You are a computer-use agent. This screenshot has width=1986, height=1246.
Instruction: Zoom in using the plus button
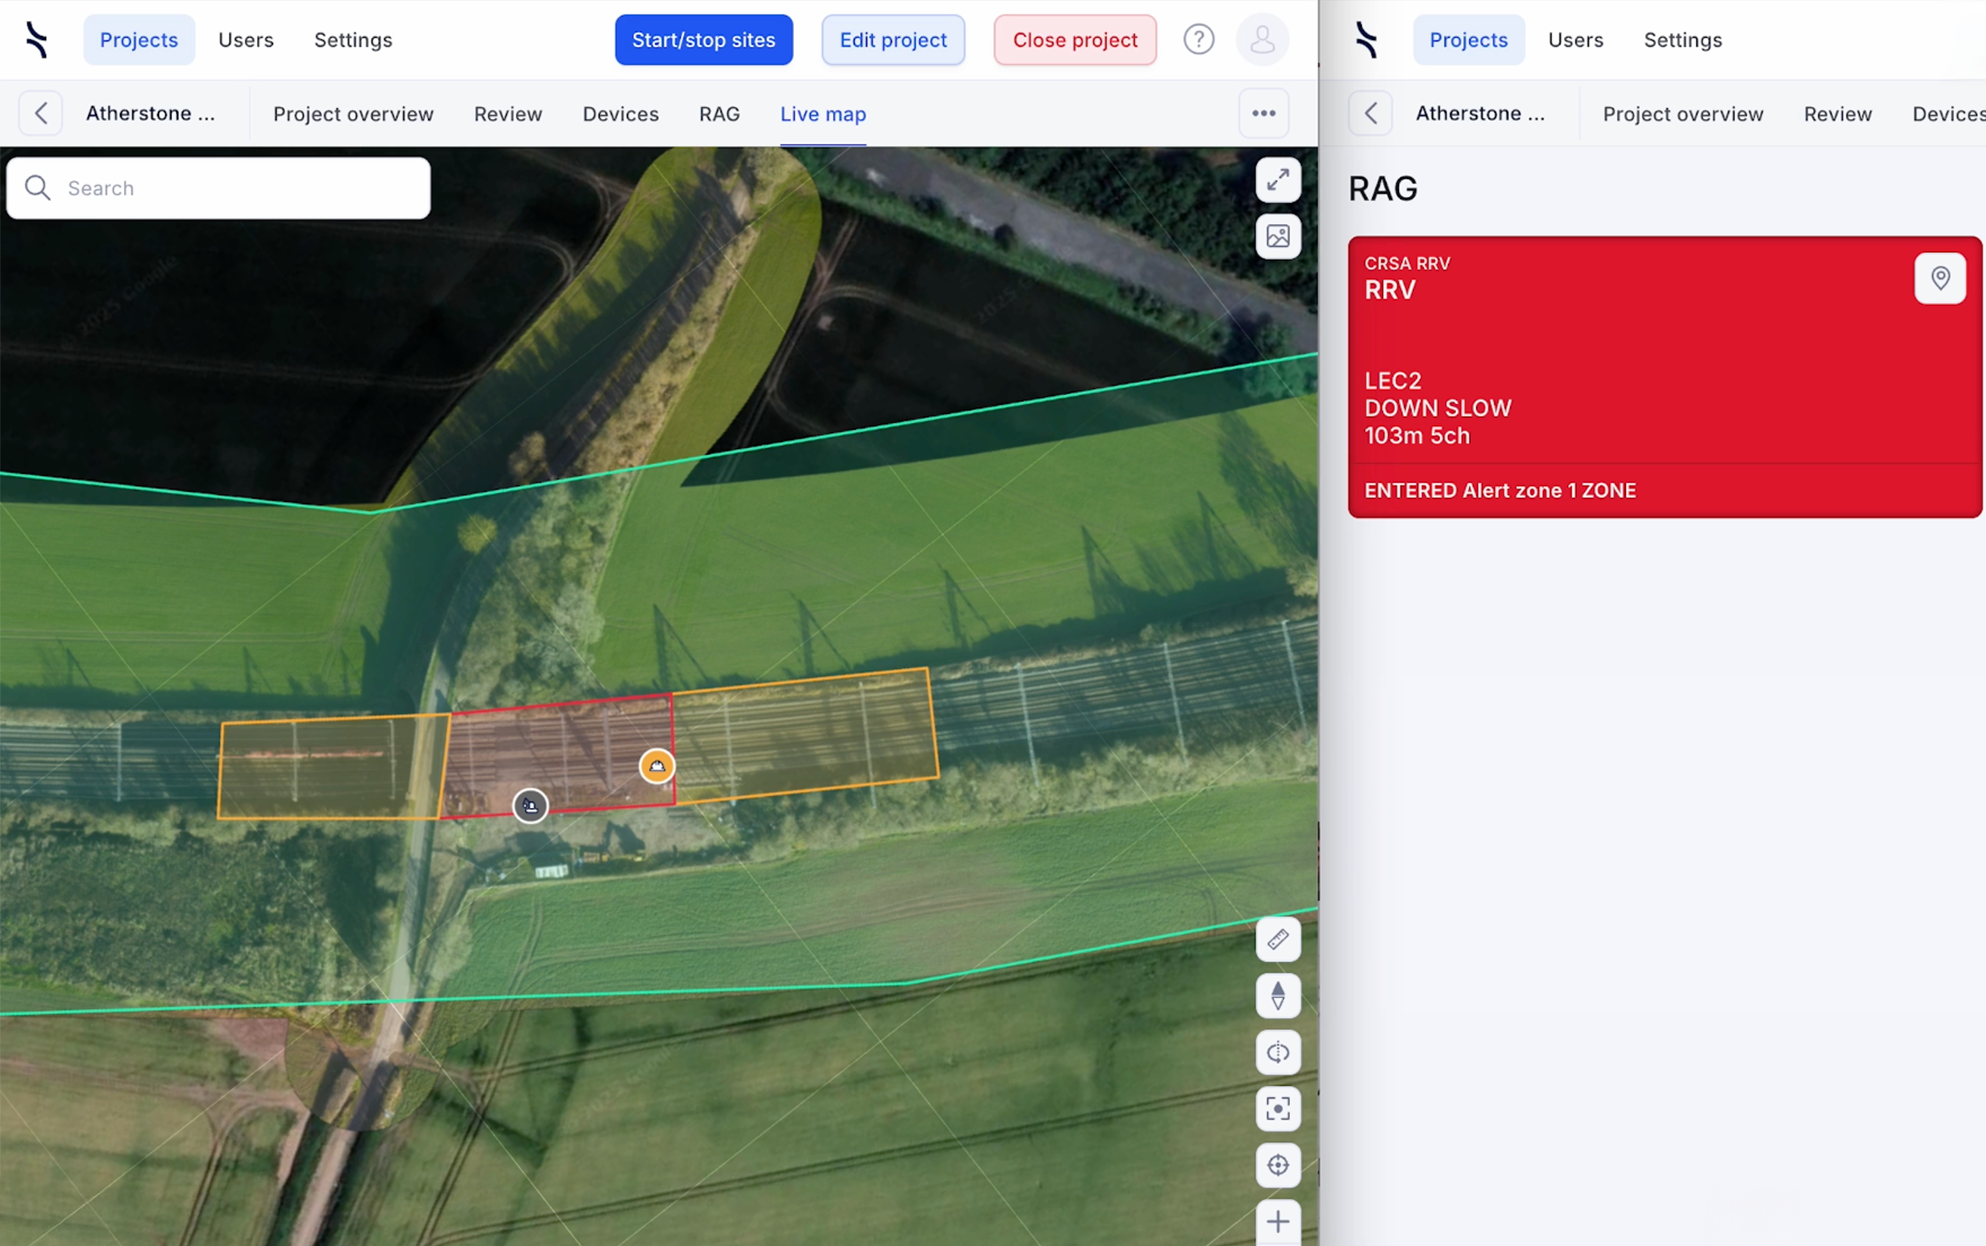1277,1221
